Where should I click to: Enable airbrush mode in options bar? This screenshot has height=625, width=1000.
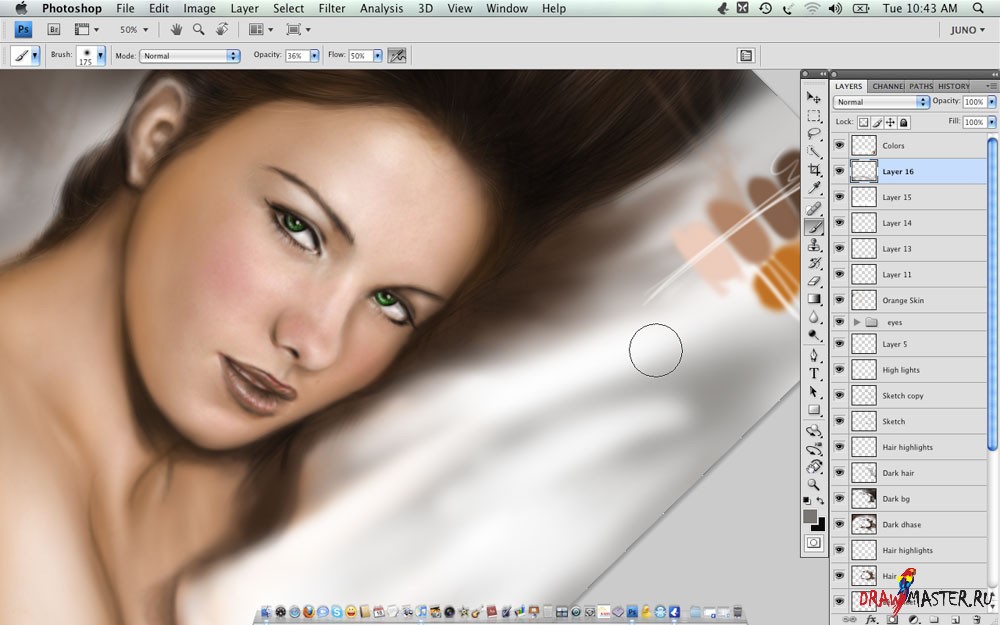pyautogui.click(x=397, y=56)
